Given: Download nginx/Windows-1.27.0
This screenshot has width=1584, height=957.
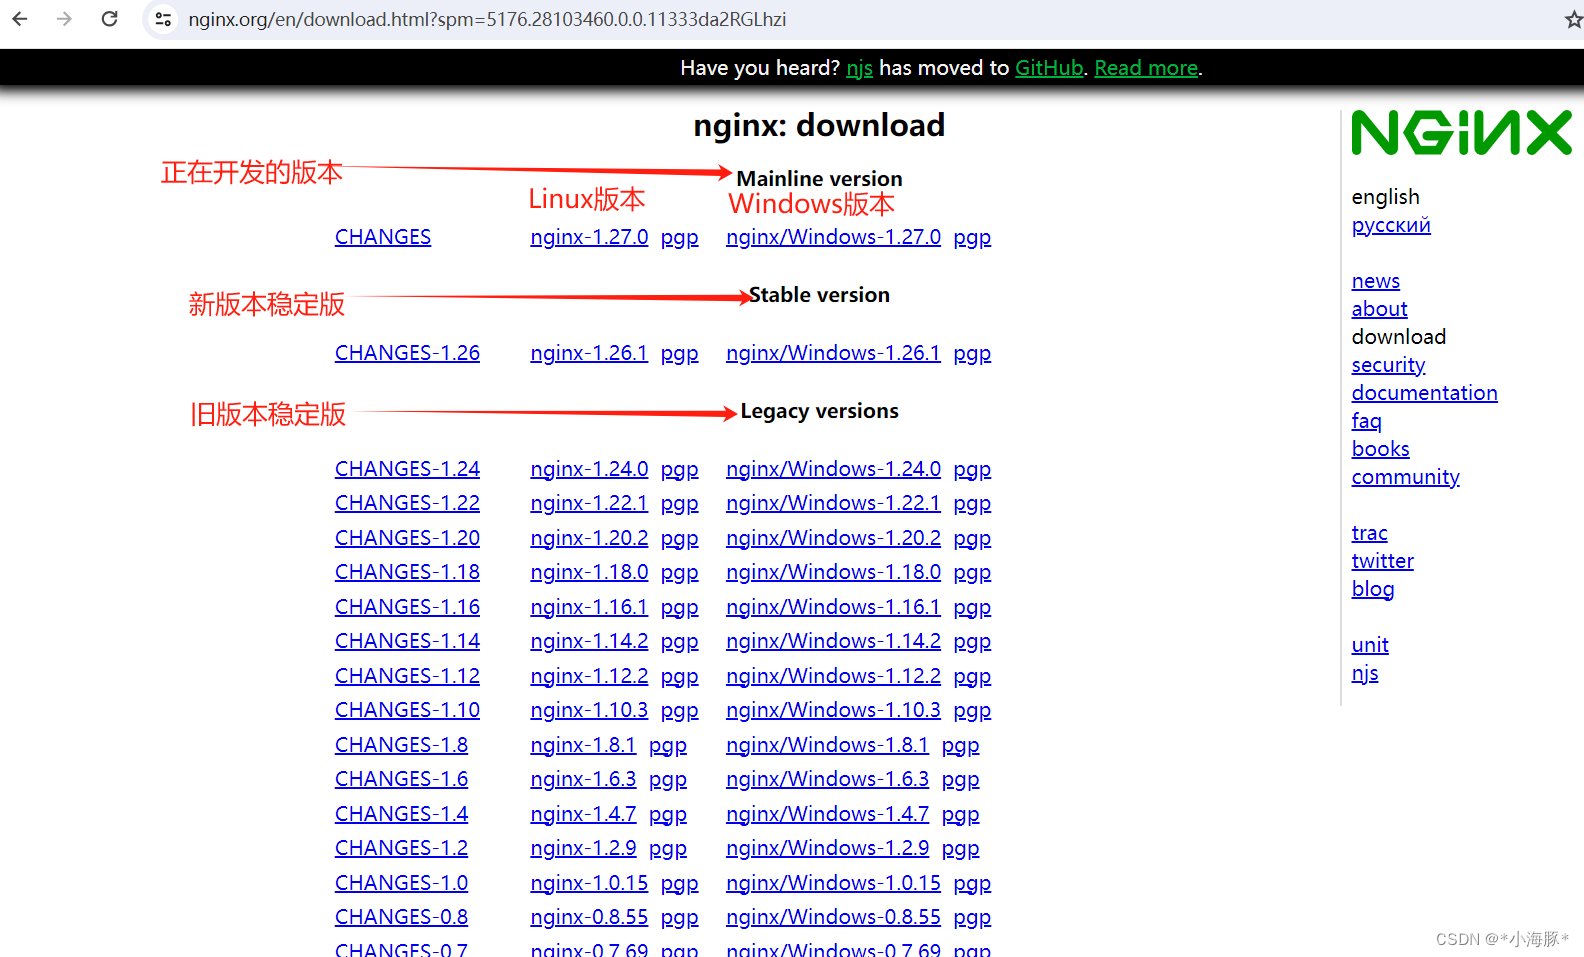Looking at the screenshot, I should pos(833,237).
